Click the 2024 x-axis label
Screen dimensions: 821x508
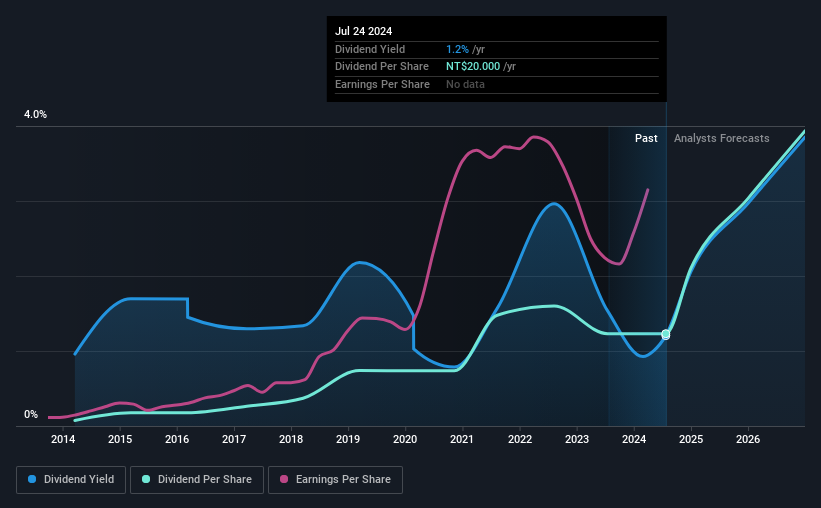[634, 439]
